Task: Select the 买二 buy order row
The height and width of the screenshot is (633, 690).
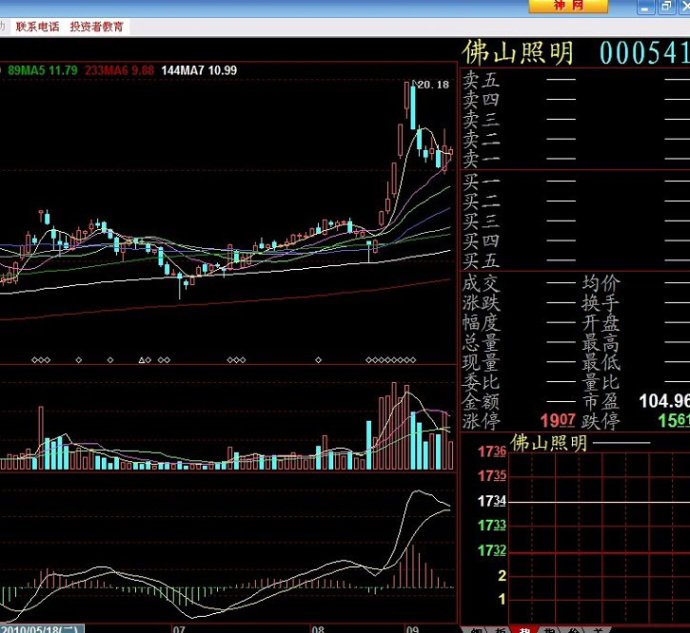Action: click(575, 201)
